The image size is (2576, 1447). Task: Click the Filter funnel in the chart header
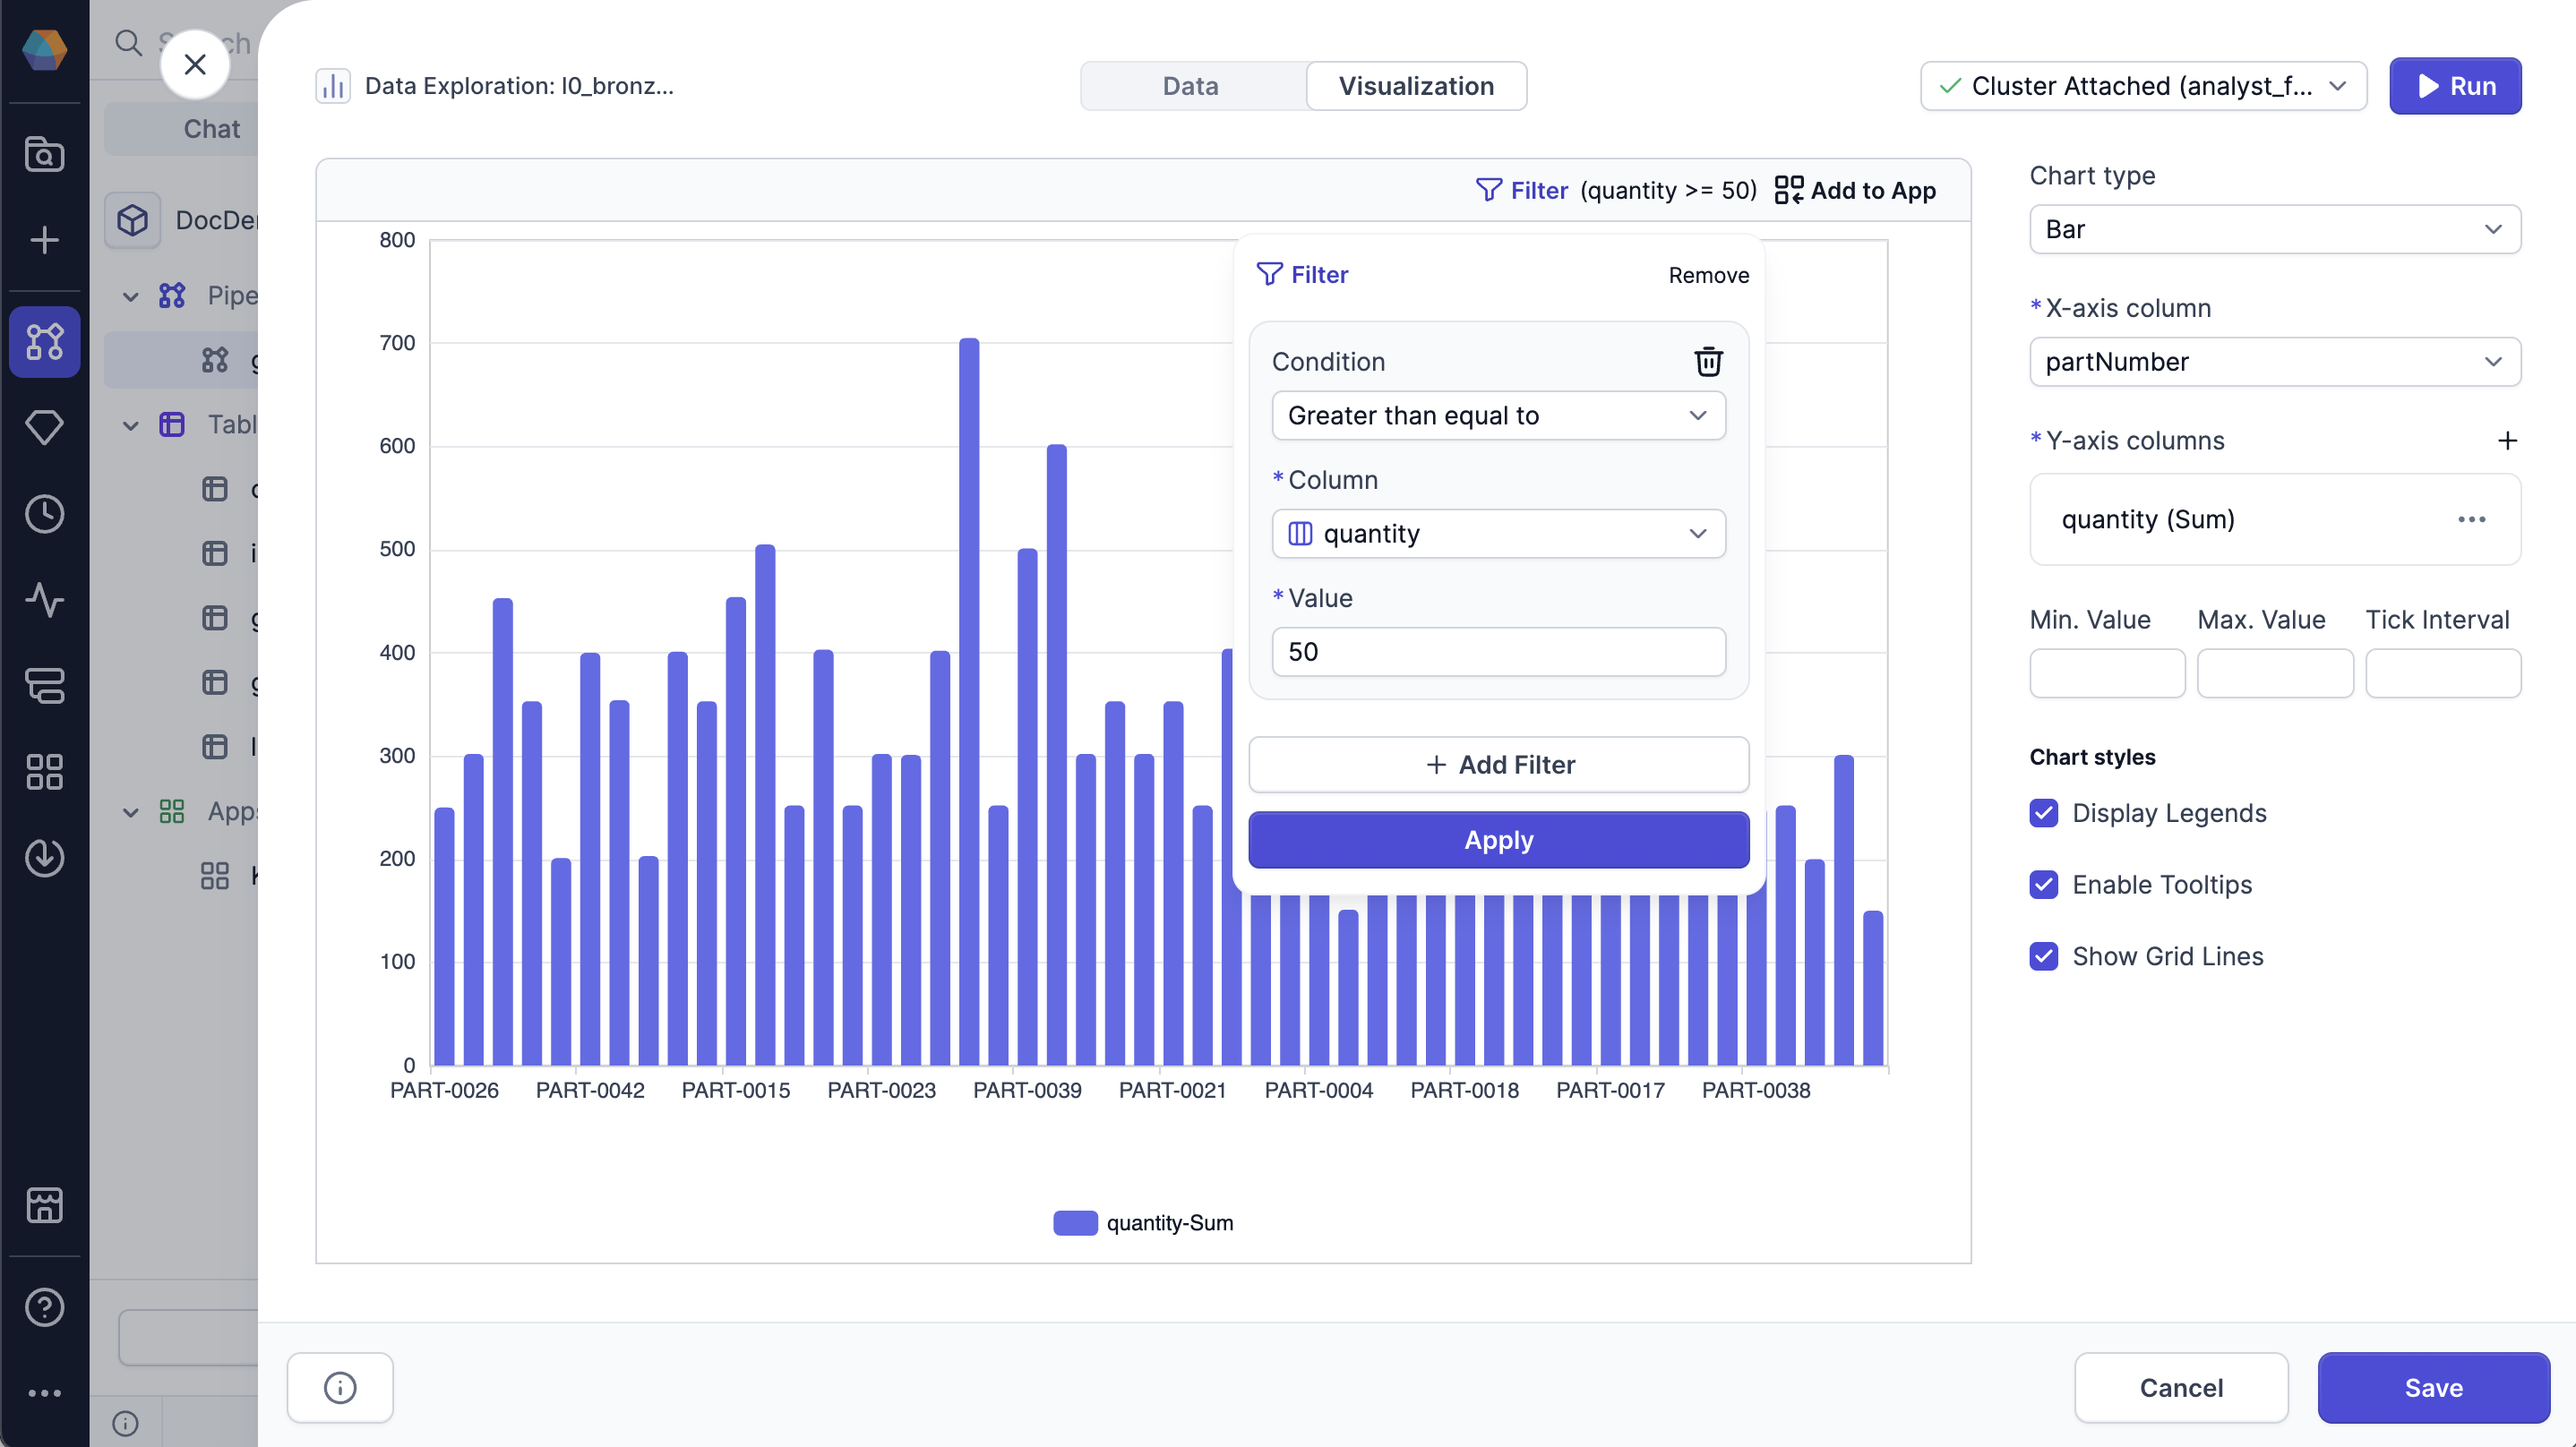point(1488,190)
